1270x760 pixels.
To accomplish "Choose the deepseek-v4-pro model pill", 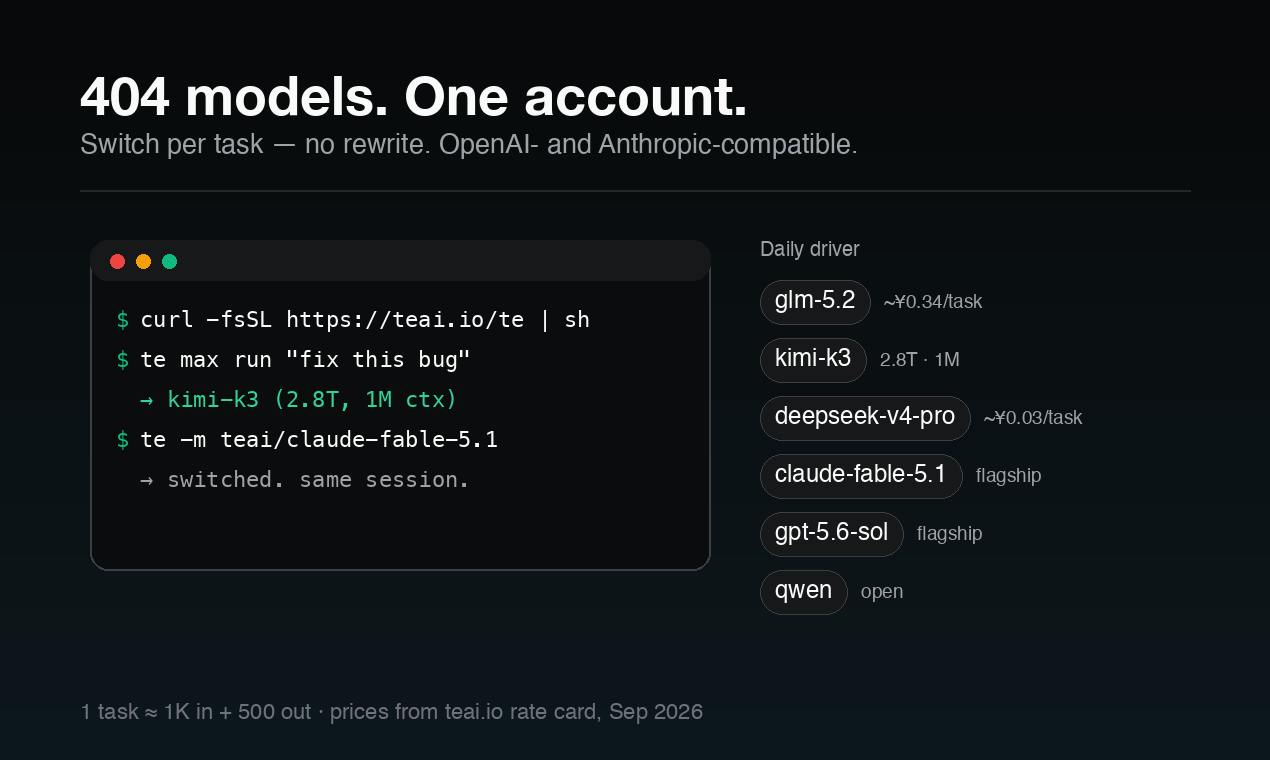I will [x=865, y=417].
